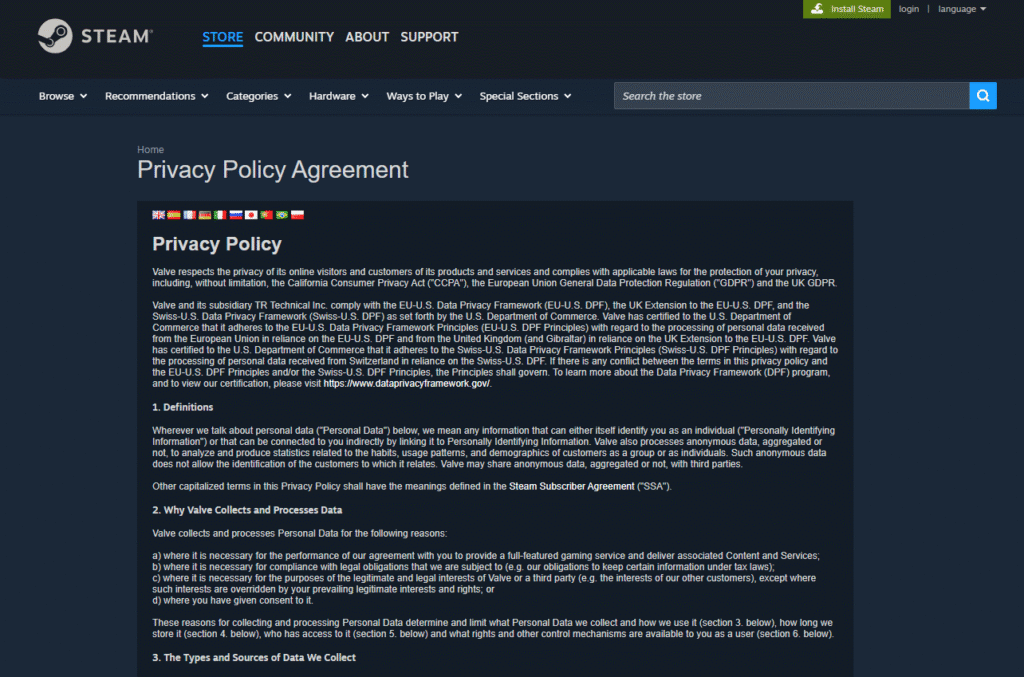
Task: Select the Russian flag icon
Action: point(236,215)
